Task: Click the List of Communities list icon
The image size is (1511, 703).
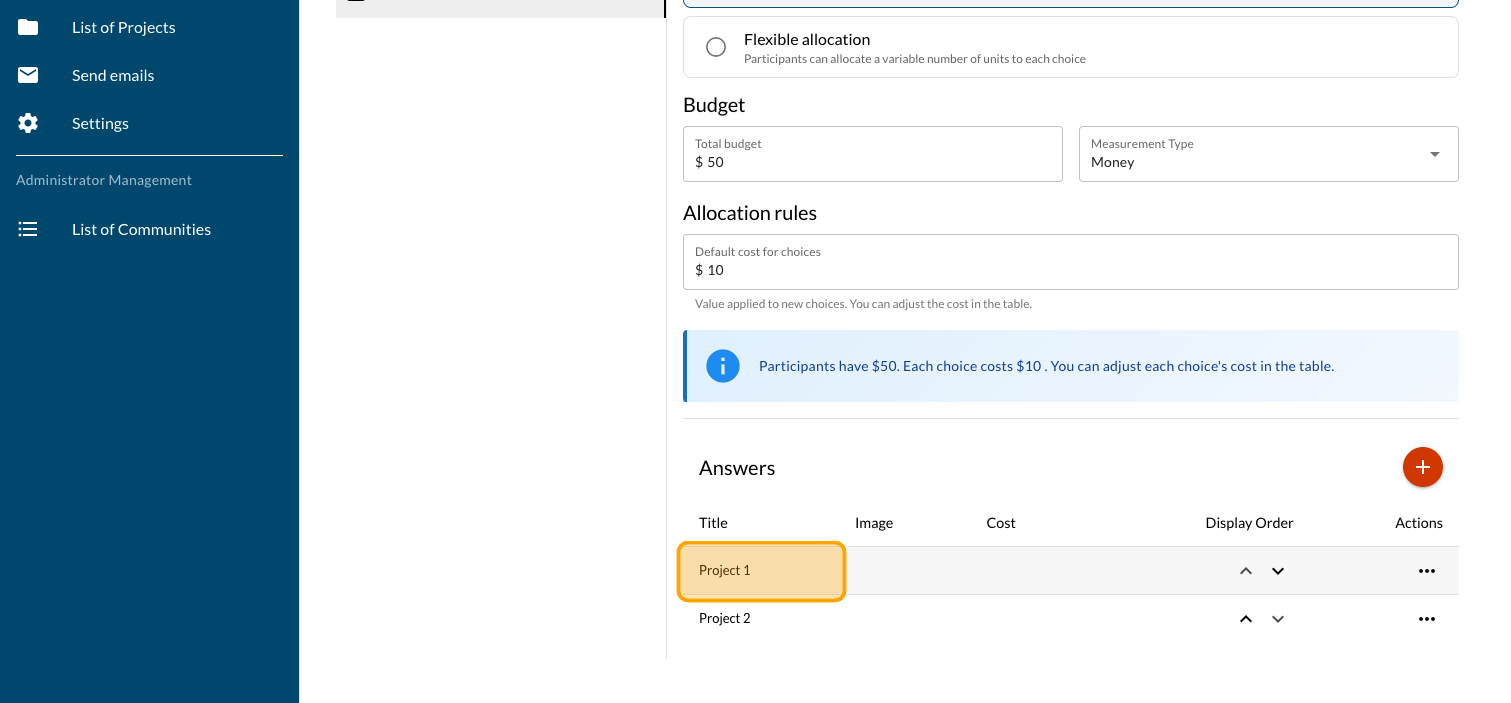Action: 28,229
